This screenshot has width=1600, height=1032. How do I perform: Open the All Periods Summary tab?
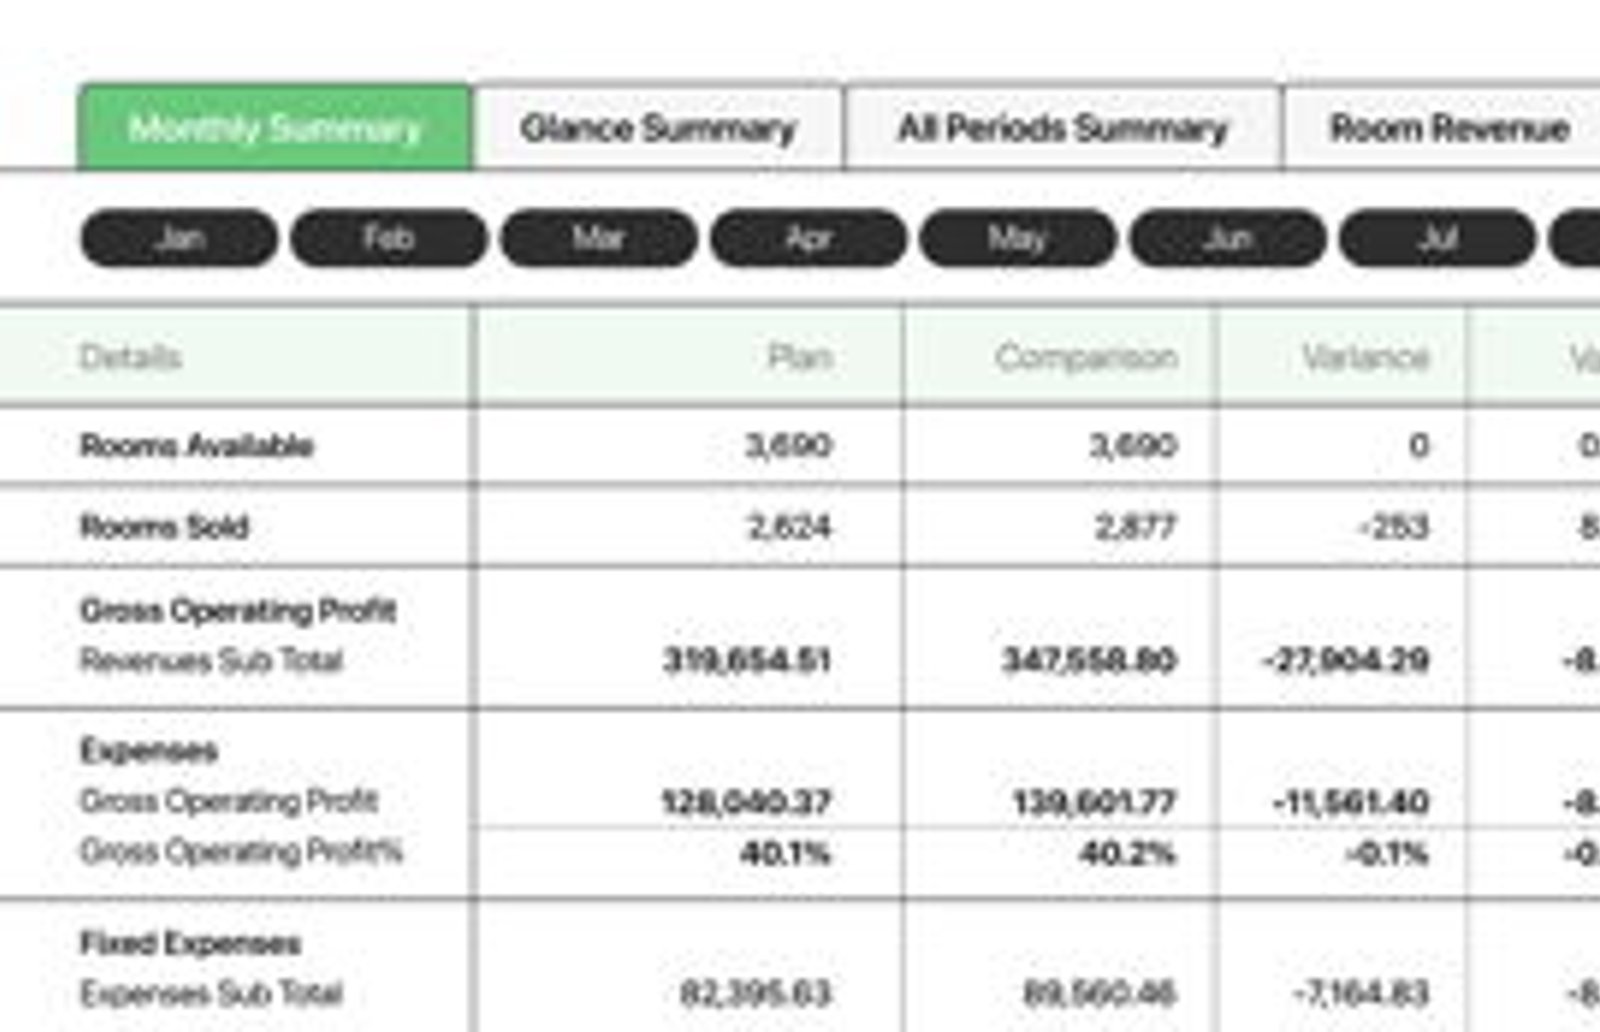point(1062,127)
